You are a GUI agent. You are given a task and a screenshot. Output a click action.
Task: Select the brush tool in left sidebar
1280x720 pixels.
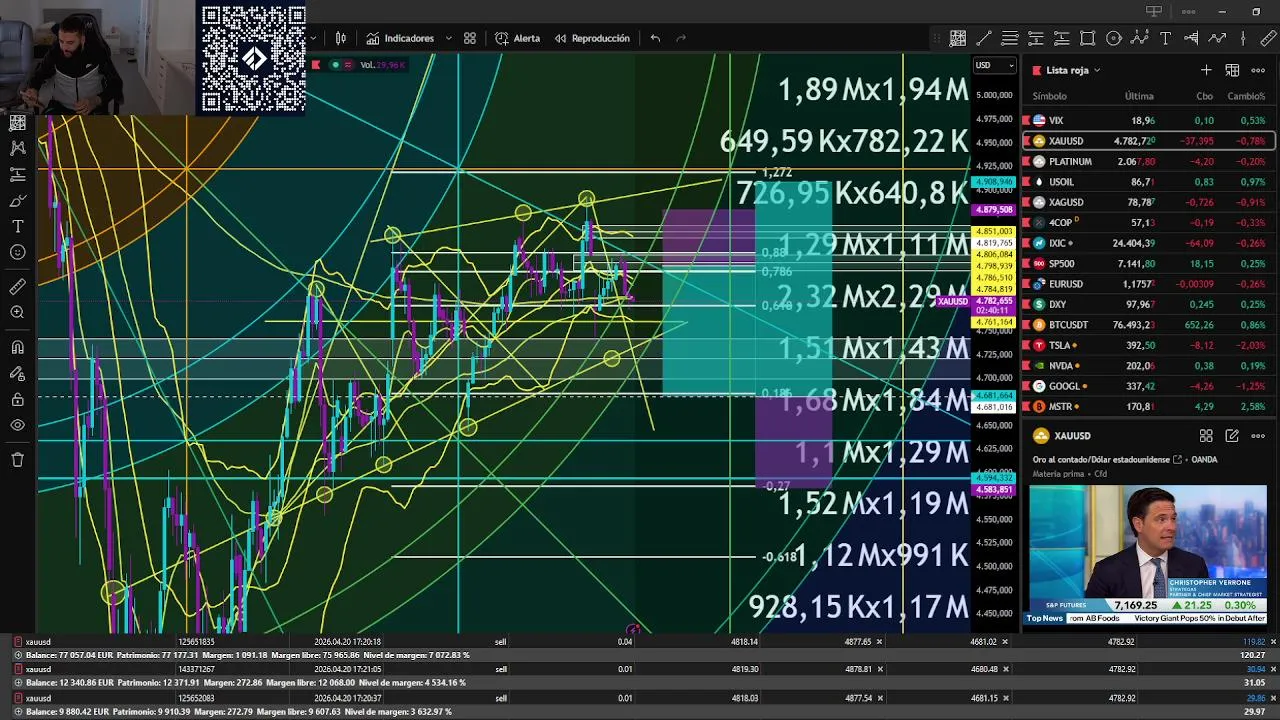point(17,200)
